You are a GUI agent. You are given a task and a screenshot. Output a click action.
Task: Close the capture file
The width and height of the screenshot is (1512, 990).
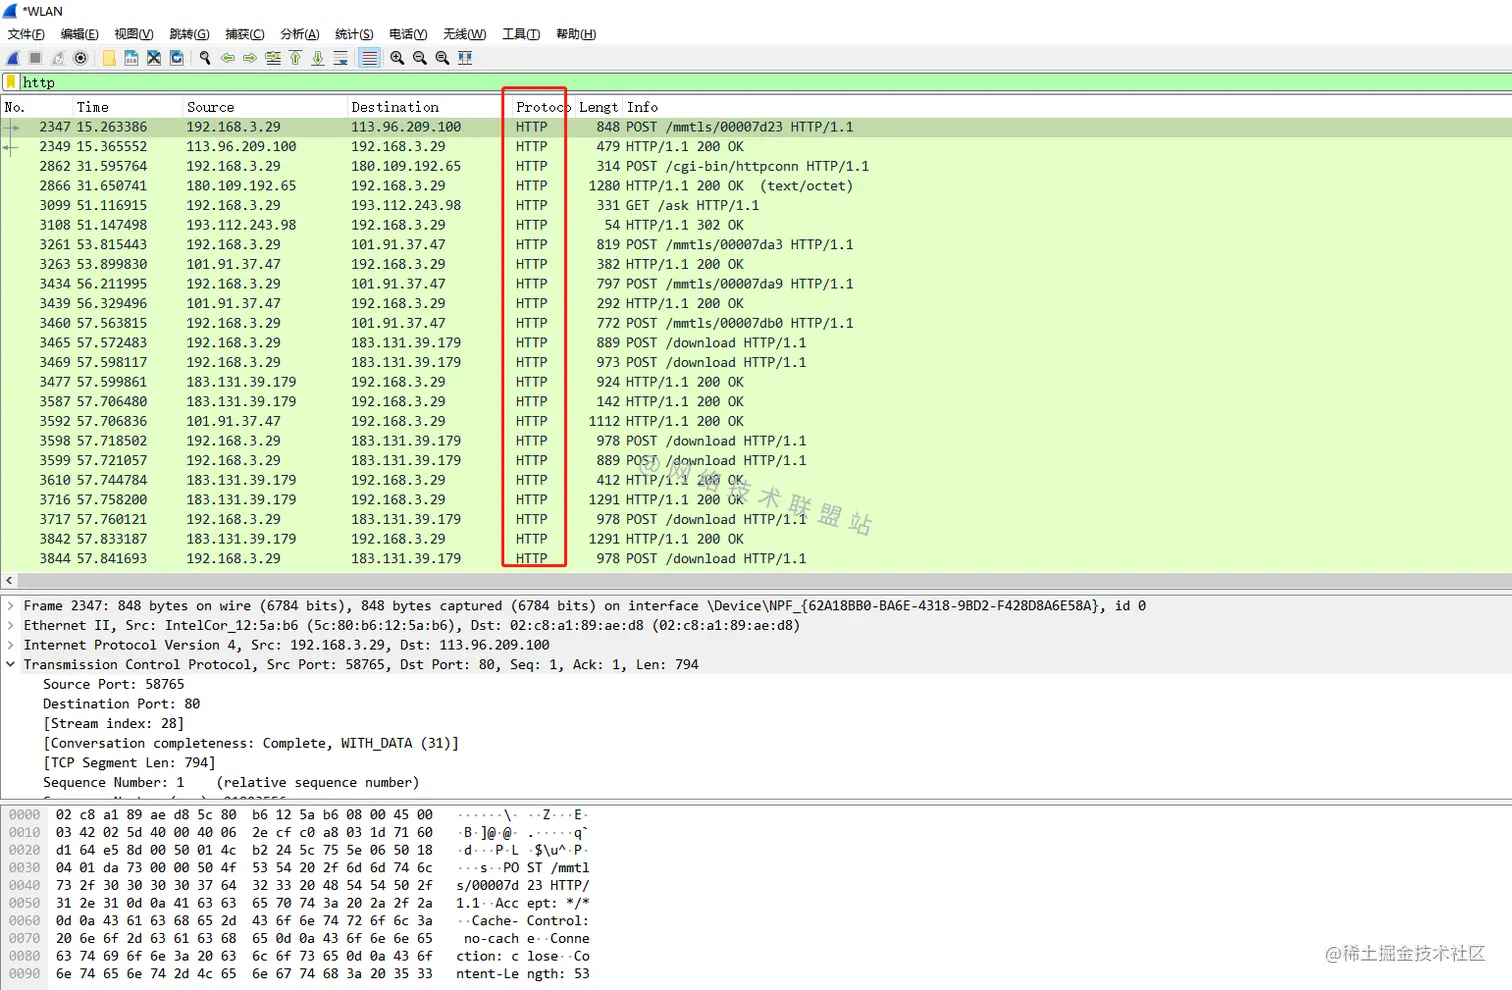click(154, 58)
